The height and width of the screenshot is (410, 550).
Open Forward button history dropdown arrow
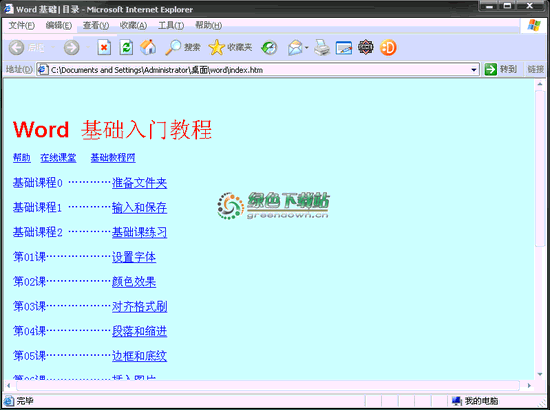point(88,47)
